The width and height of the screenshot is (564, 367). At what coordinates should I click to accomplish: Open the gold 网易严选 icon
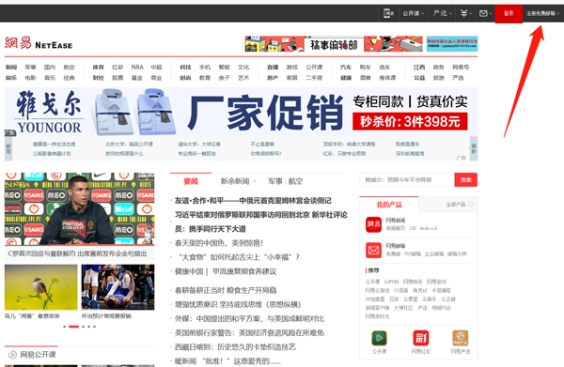point(460,338)
